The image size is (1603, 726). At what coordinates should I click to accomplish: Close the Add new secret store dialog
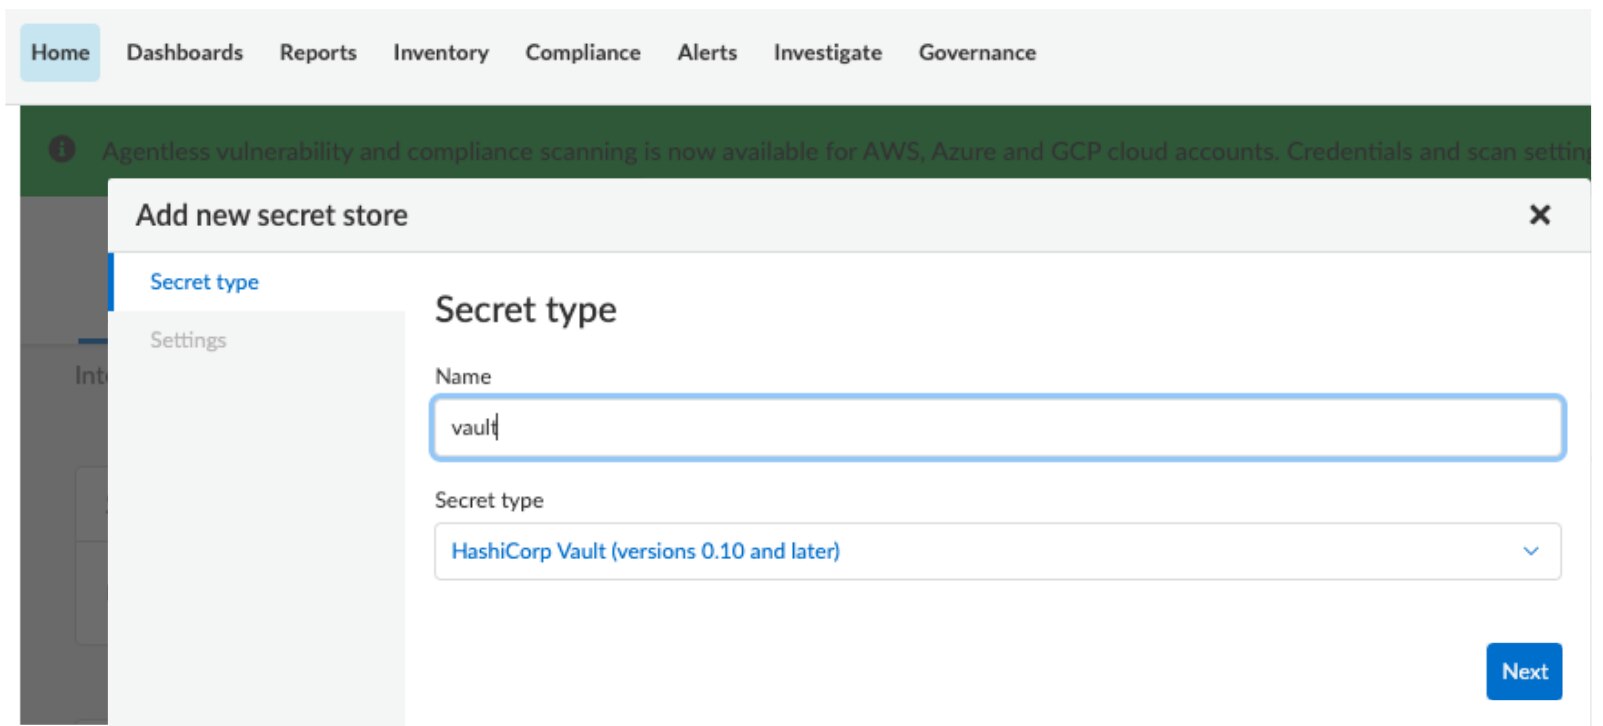coord(1539,215)
